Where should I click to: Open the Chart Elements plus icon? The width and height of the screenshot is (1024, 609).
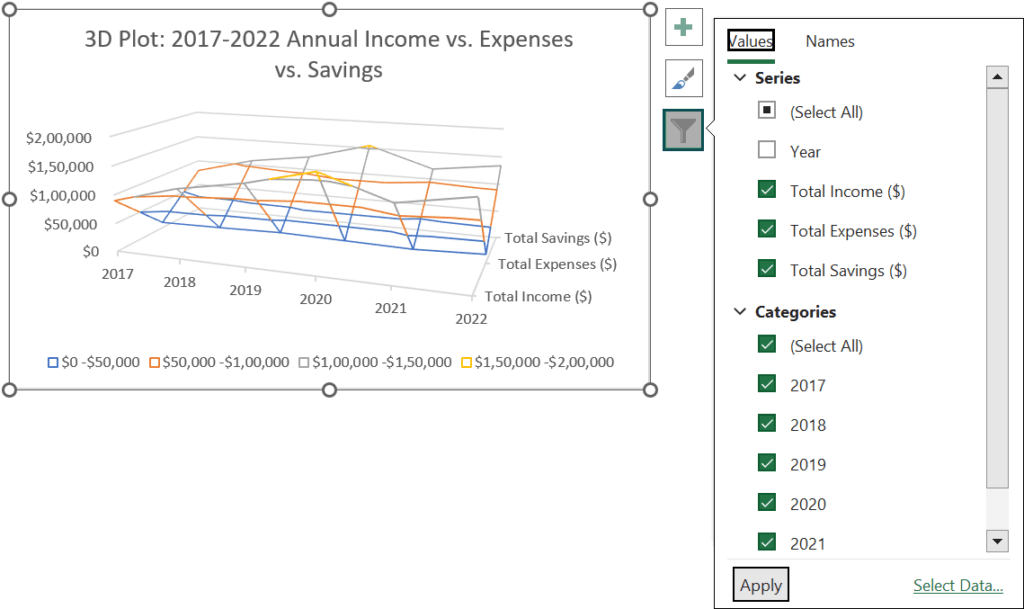[684, 27]
